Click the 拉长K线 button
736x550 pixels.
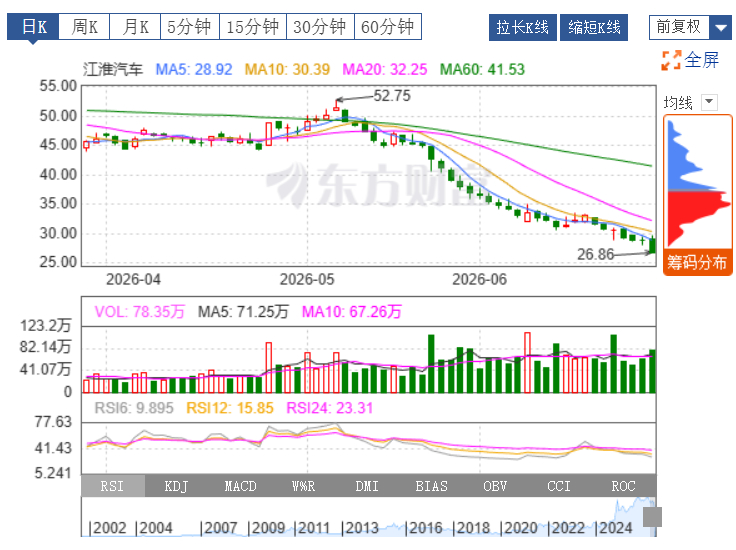point(522,27)
